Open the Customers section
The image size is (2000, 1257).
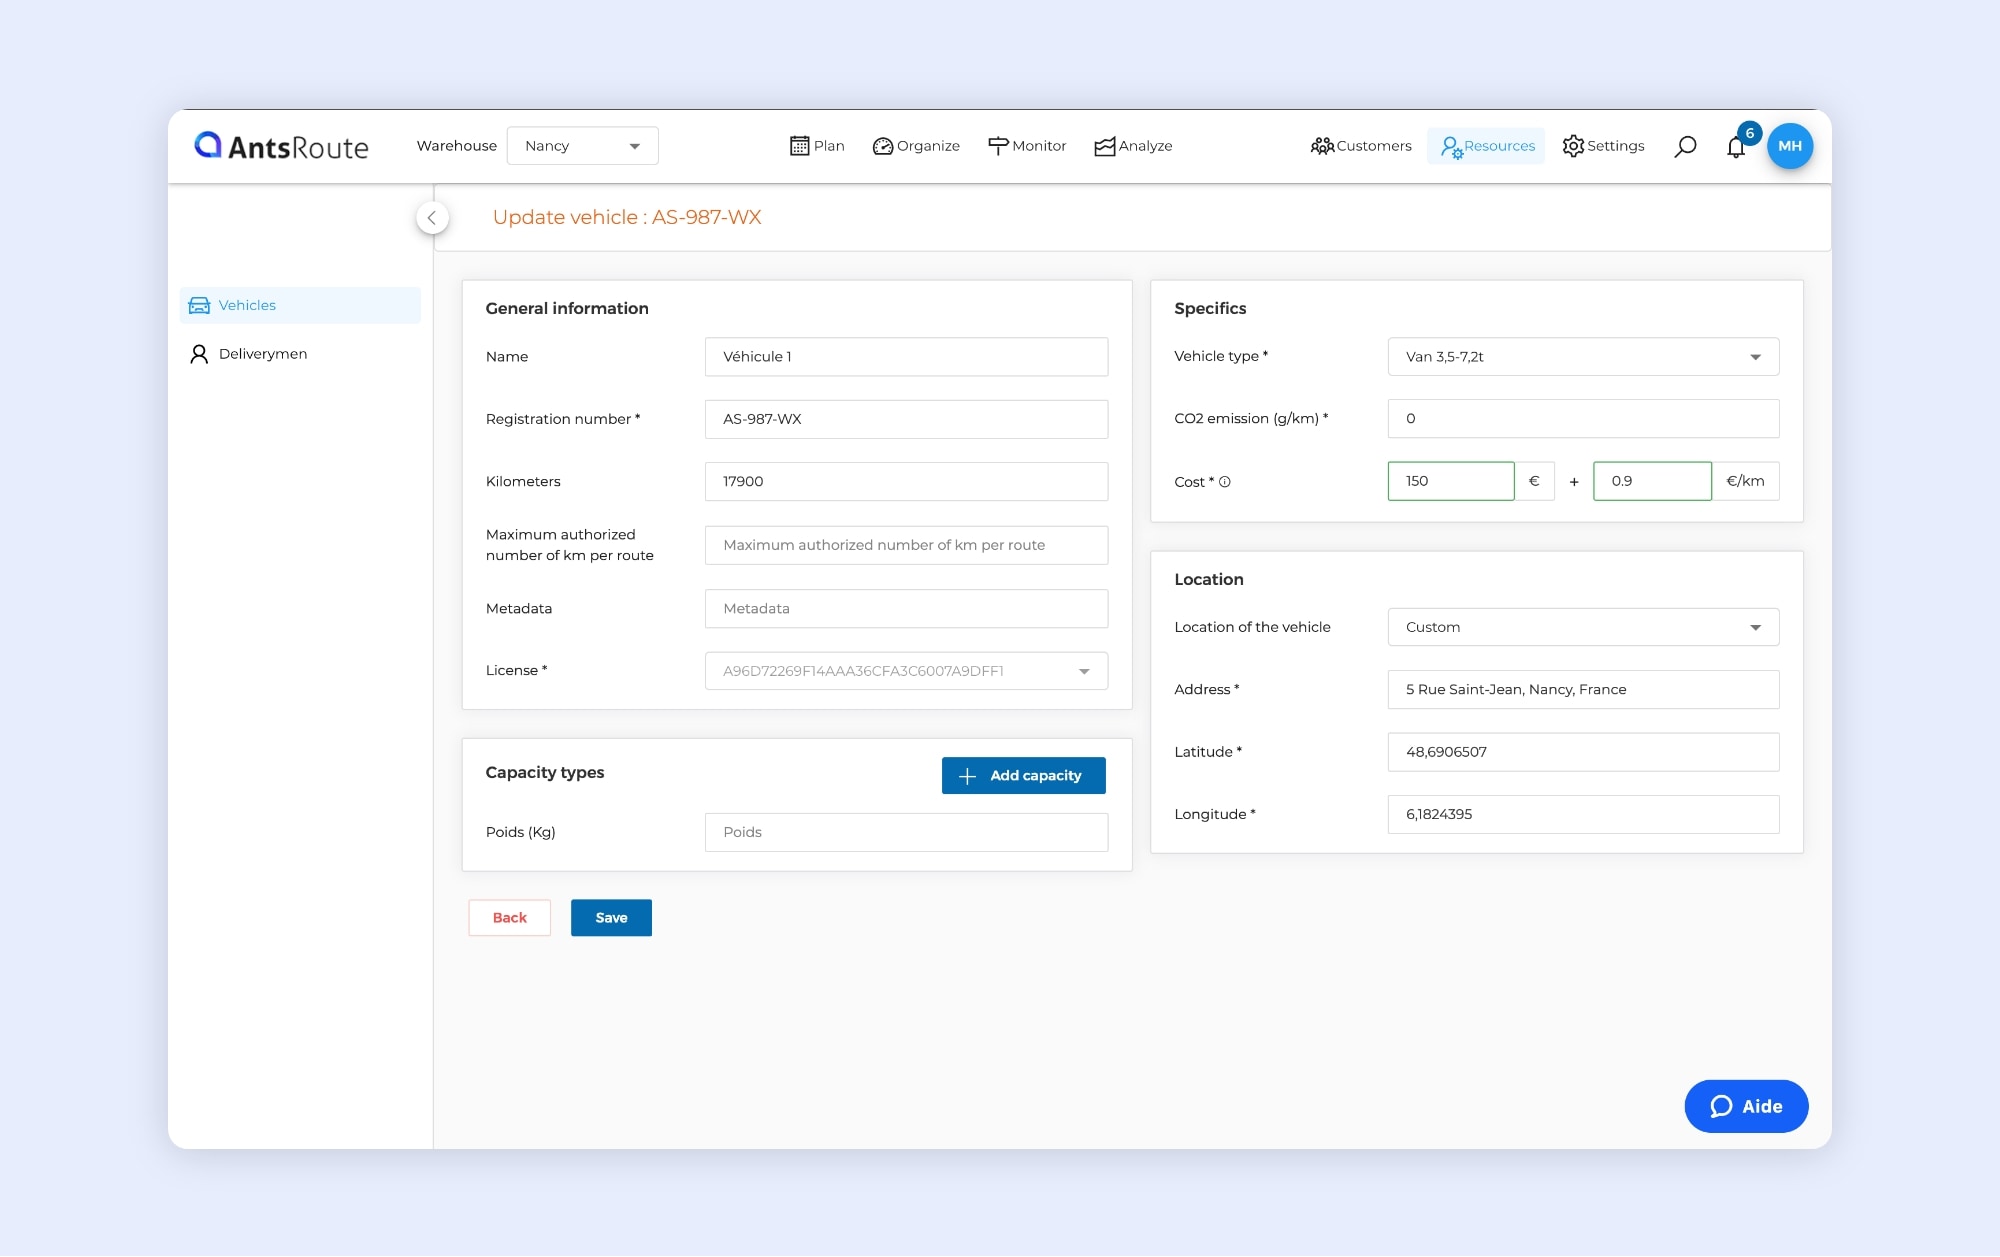1361,146
